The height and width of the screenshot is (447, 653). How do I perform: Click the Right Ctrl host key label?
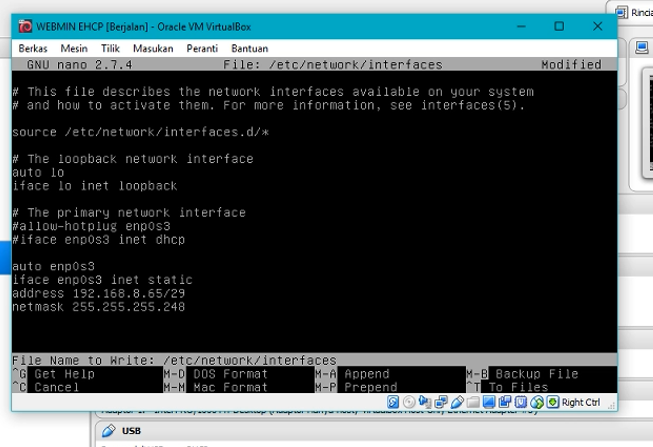click(581, 402)
